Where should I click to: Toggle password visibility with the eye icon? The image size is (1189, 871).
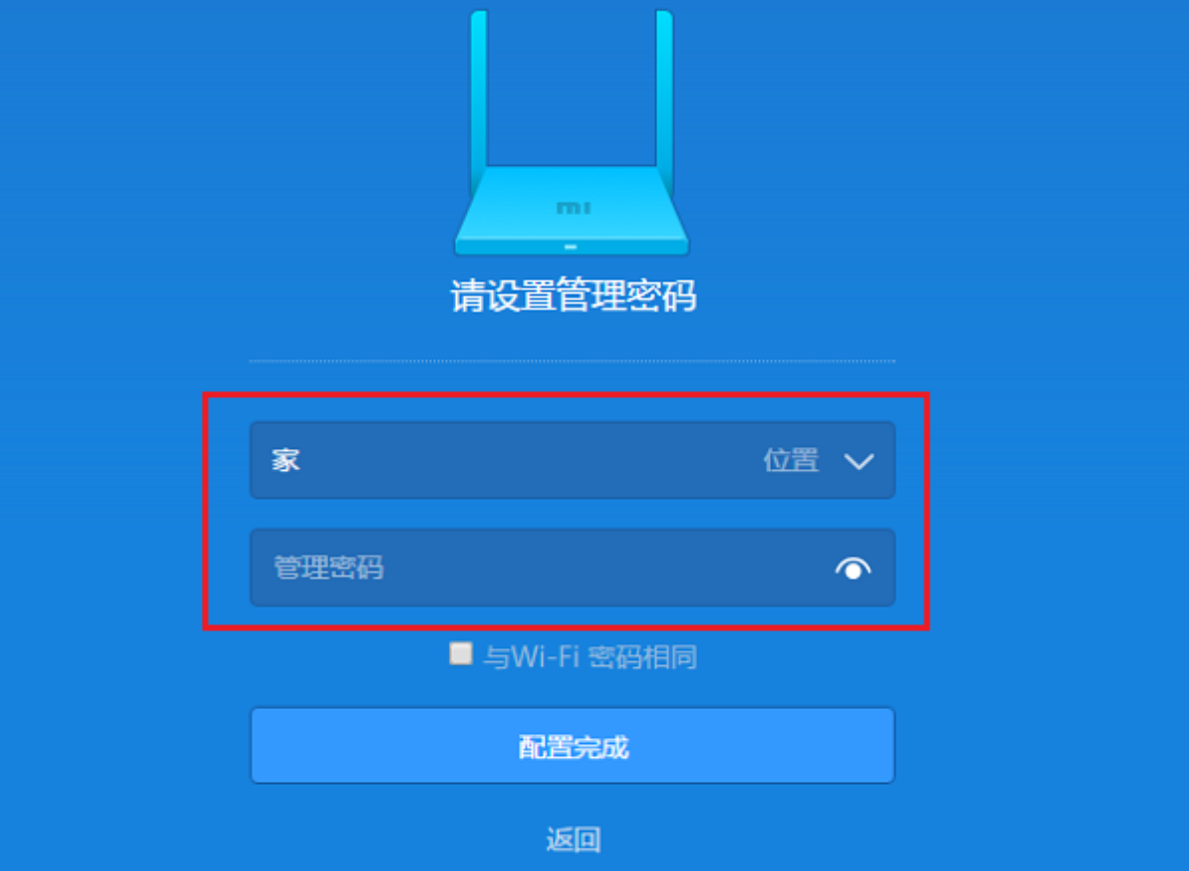(853, 568)
